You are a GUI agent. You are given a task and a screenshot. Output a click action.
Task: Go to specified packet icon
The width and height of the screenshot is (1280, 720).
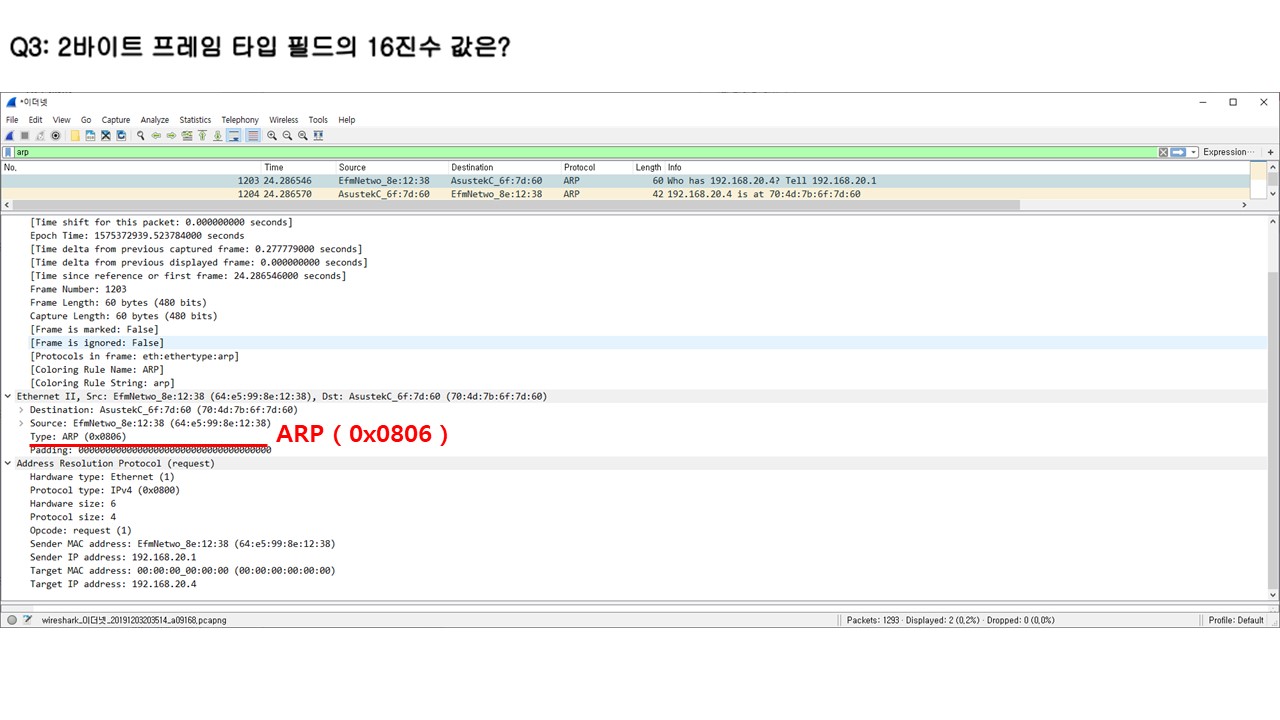[187, 135]
